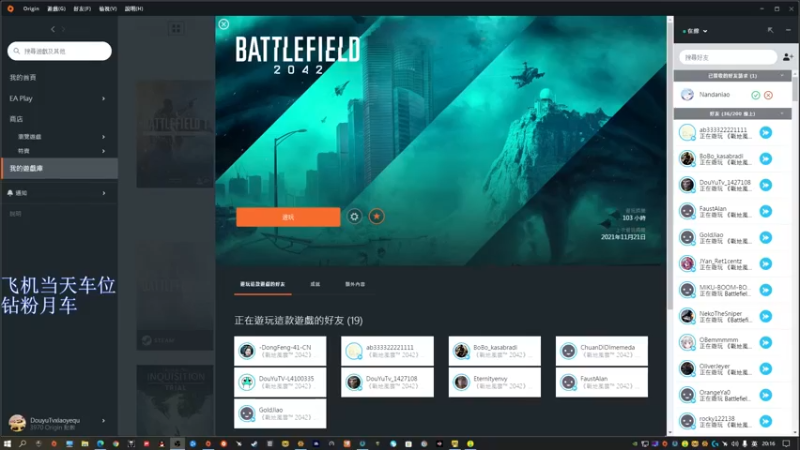Screen dimensions: 800x450
Task: Expand the 通知 chevron
Action: click(104, 193)
